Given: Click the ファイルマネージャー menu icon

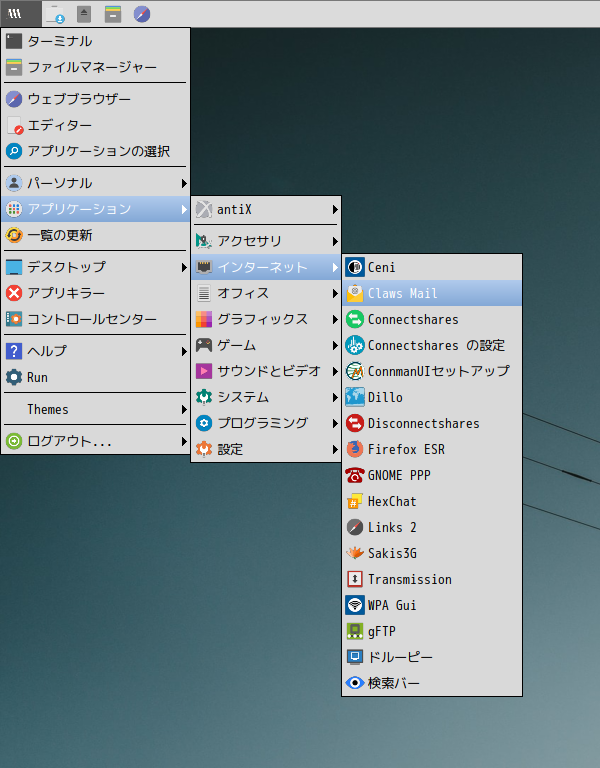Looking at the screenshot, I should pos(14,67).
